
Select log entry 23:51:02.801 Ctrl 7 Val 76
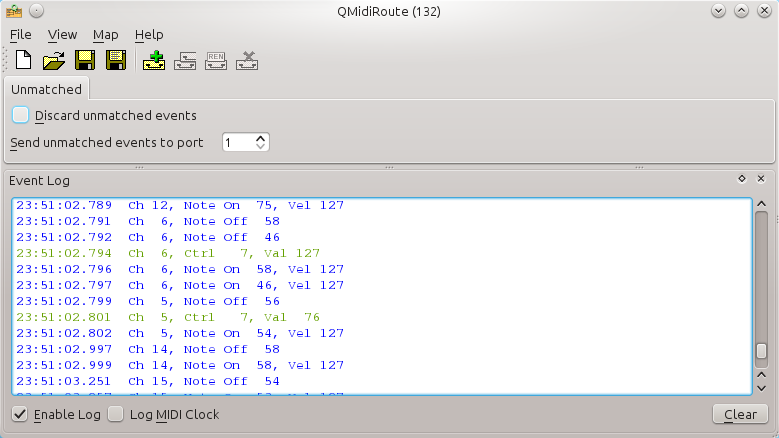[x=168, y=317]
